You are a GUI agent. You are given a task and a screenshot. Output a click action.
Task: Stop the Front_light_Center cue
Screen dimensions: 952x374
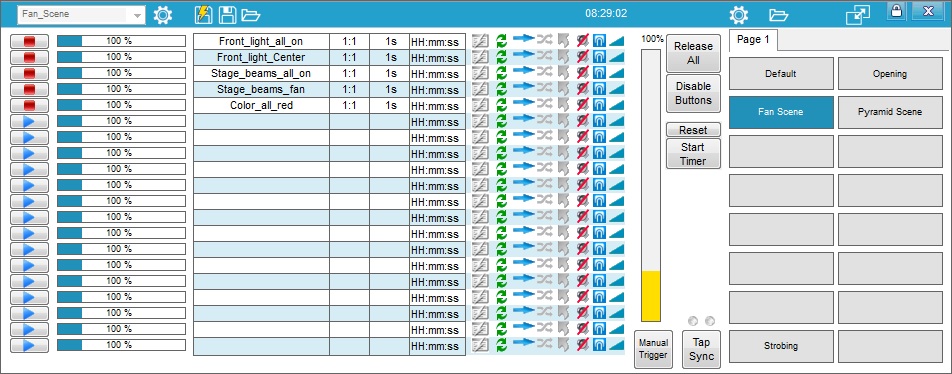click(30, 57)
